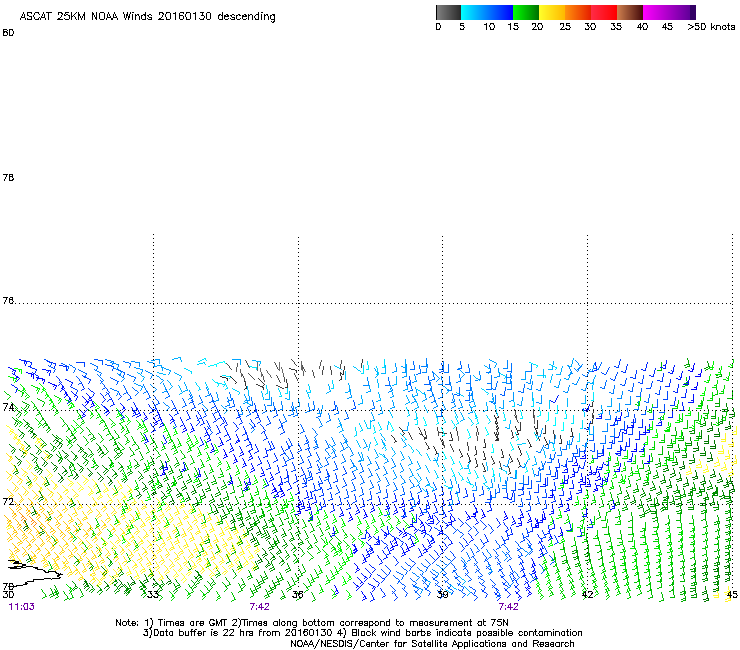This screenshot has width=740, height=650.
Task: Click the legend scale label "15"
Action: pos(513,27)
